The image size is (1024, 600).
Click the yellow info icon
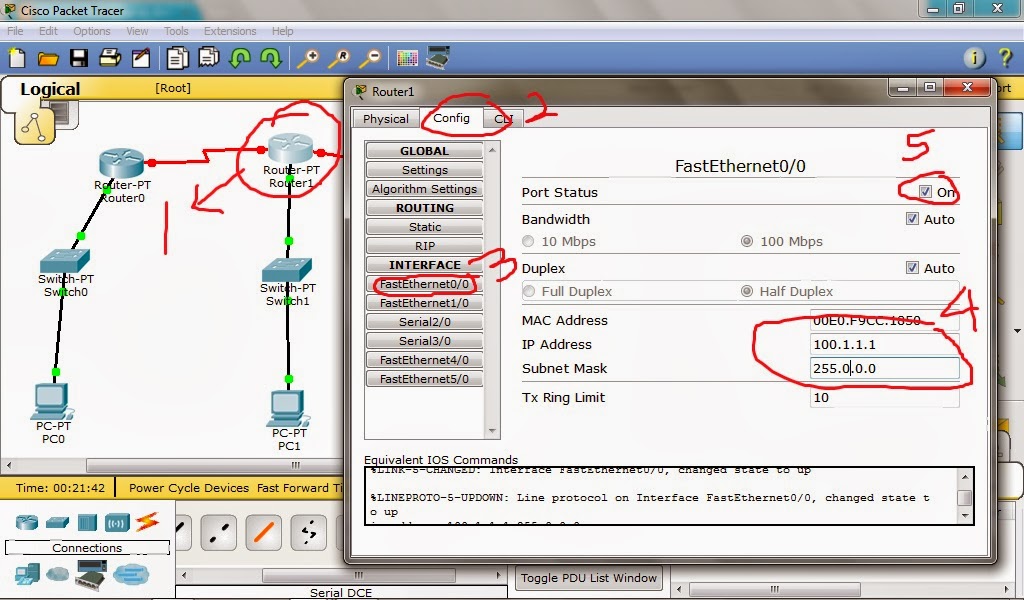pos(974,58)
